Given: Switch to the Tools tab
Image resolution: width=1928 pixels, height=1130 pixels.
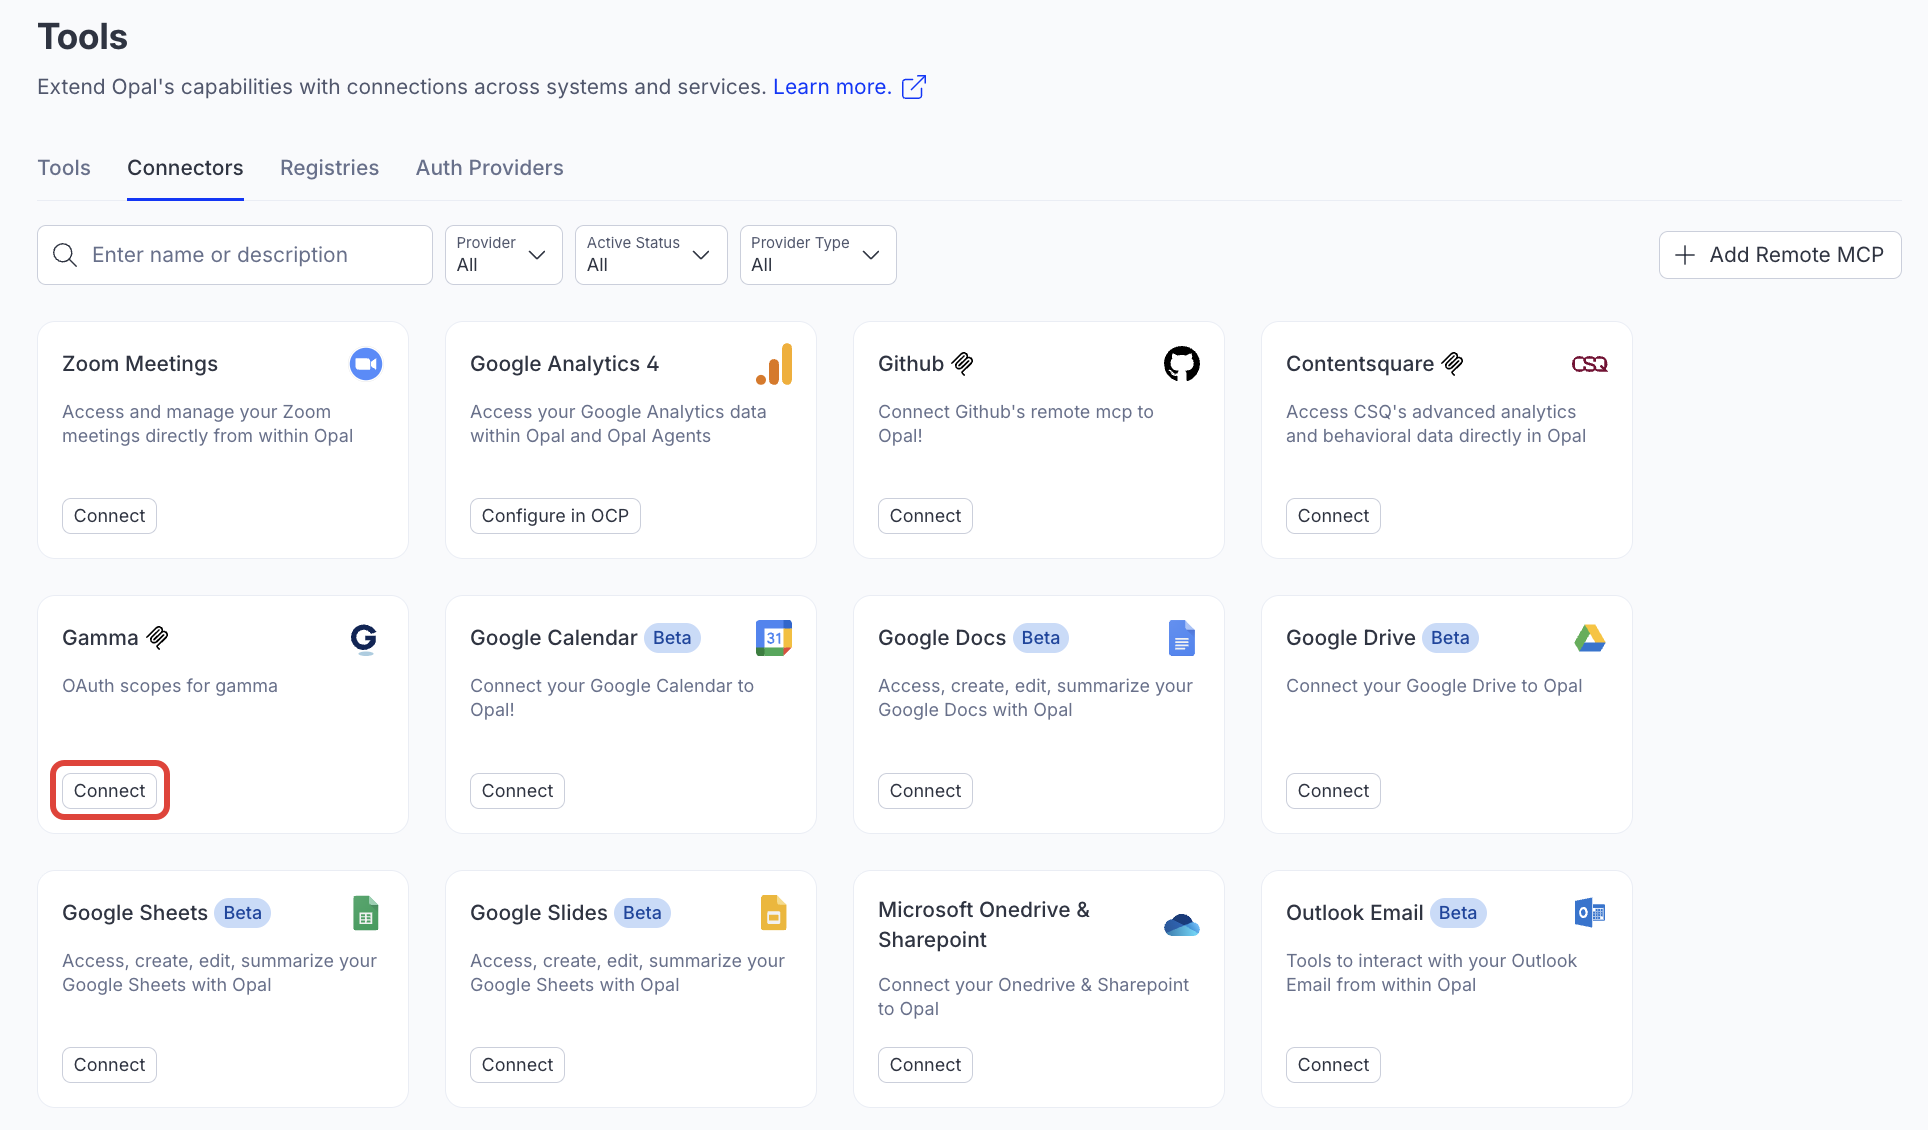Looking at the screenshot, I should (64, 168).
